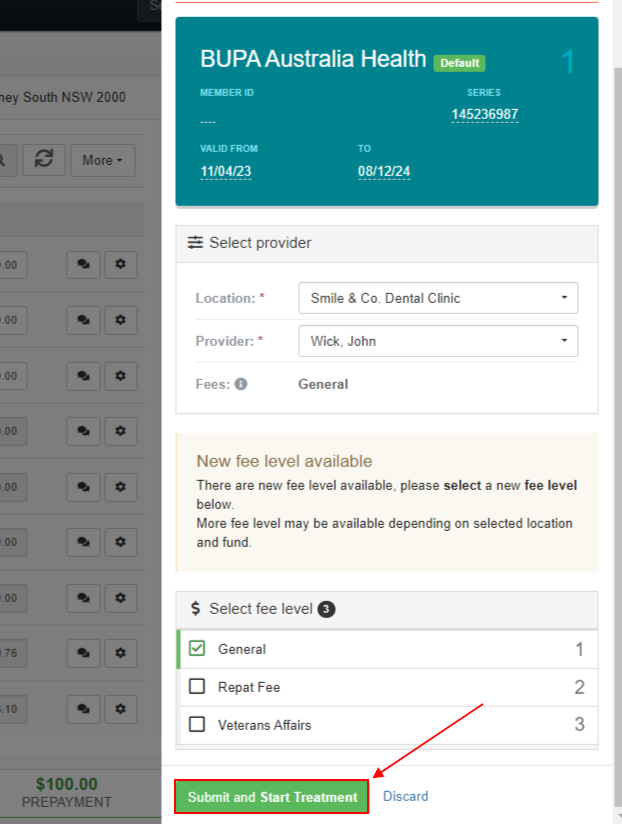The image size is (622, 824).
Task: Open the Provider dropdown showing Wick, John
Action: point(438,341)
